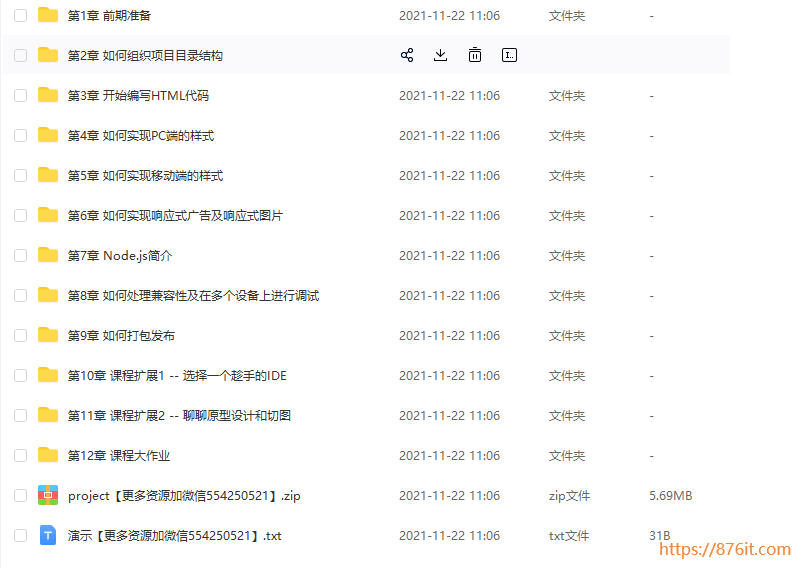Open the 第4章 如何实现PC端的样式 folder icon

[x=48, y=135]
